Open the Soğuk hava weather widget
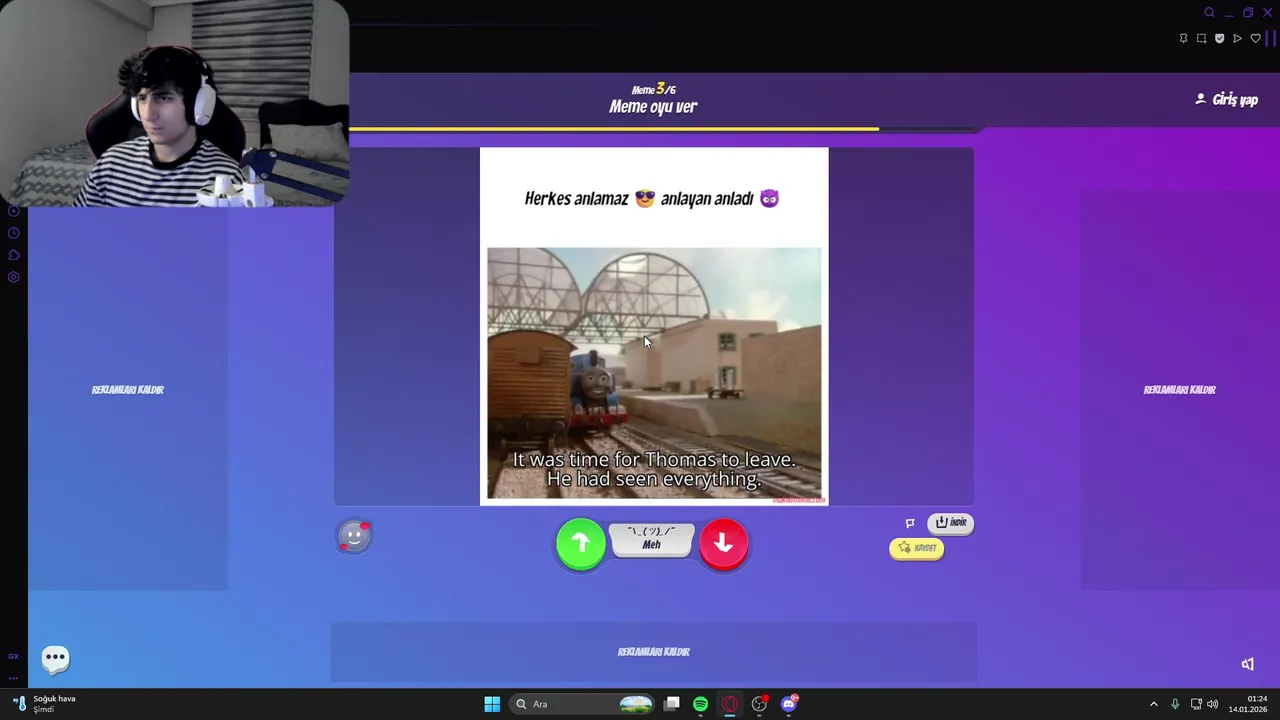 45,704
